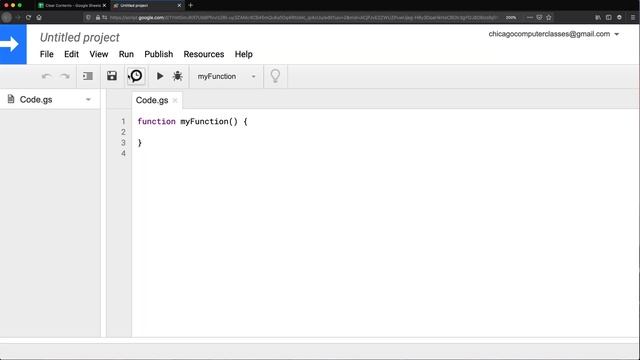Open the browser library icon
Screen dimensions: 640x360
(x=598, y=18)
